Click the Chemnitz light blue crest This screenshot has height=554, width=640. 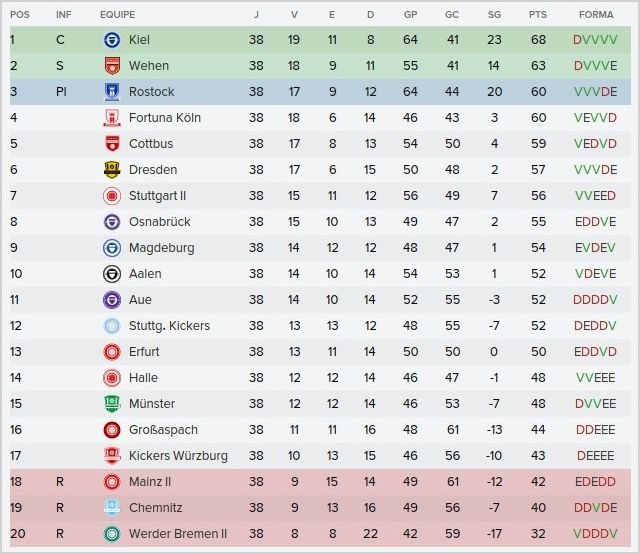[112, 508]
